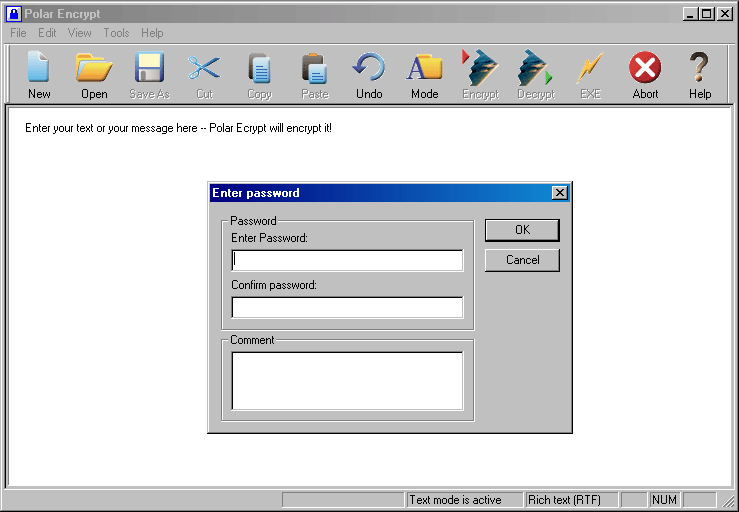Click the Polar Encrypt padlock title bar icon
This screenshot has width=739, height=512.
[14, 14]
